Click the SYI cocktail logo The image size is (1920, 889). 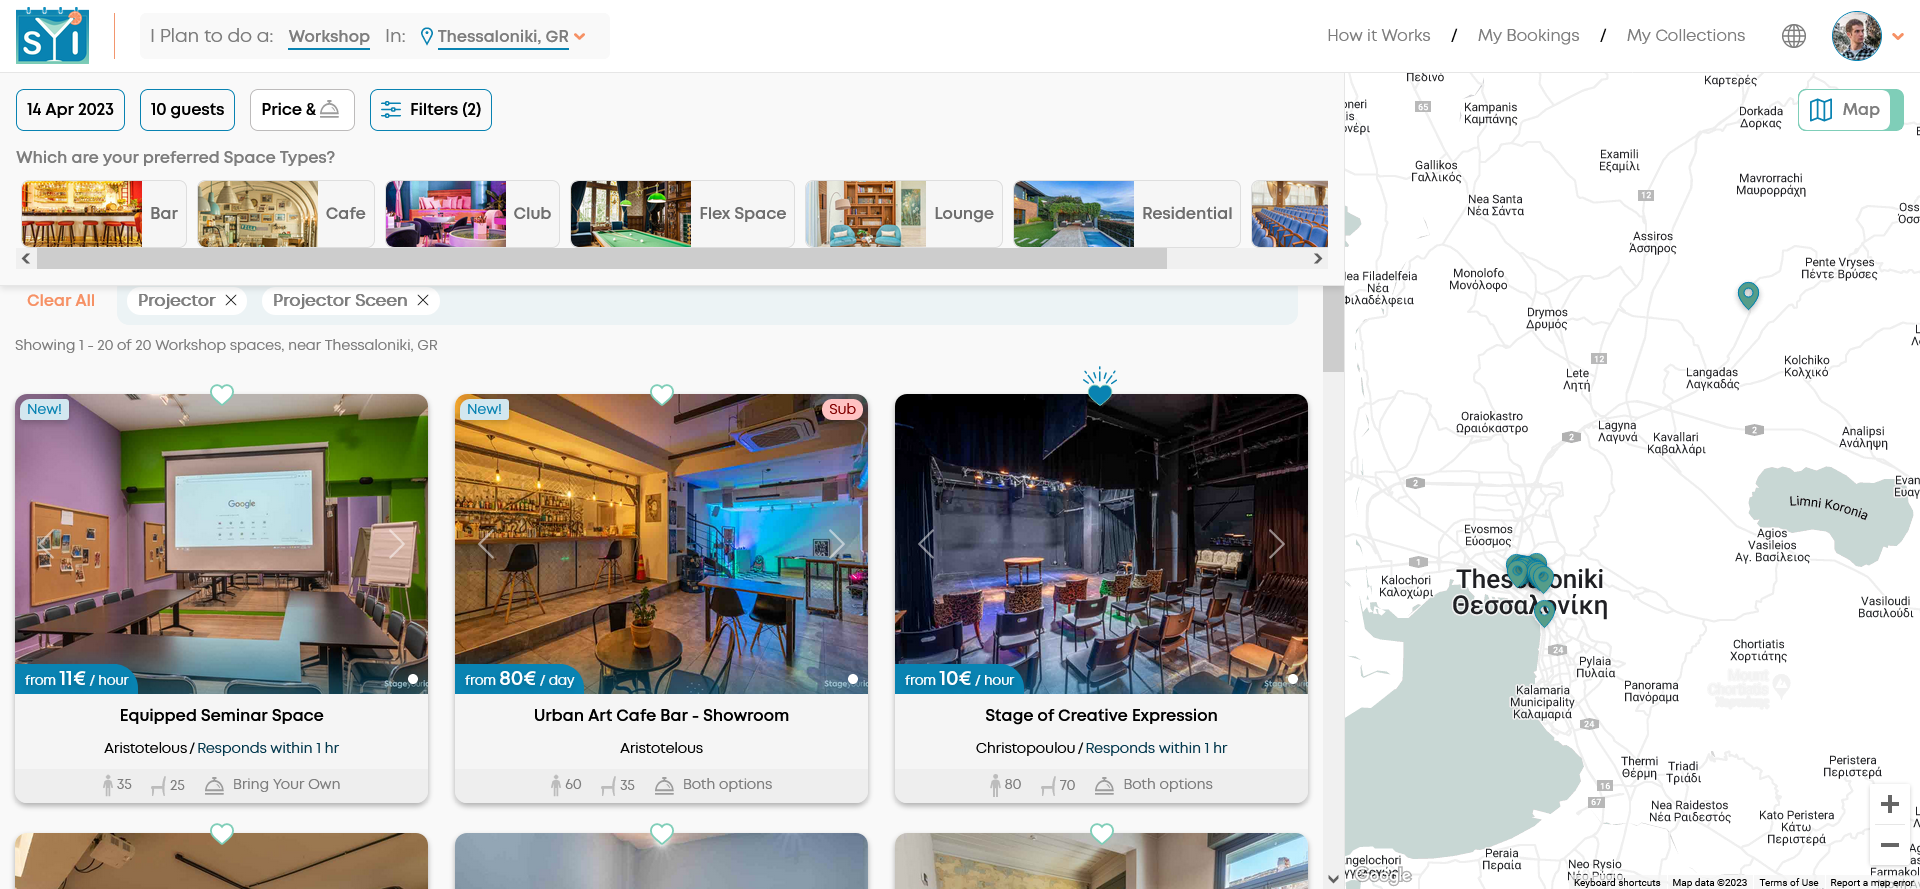52,36
